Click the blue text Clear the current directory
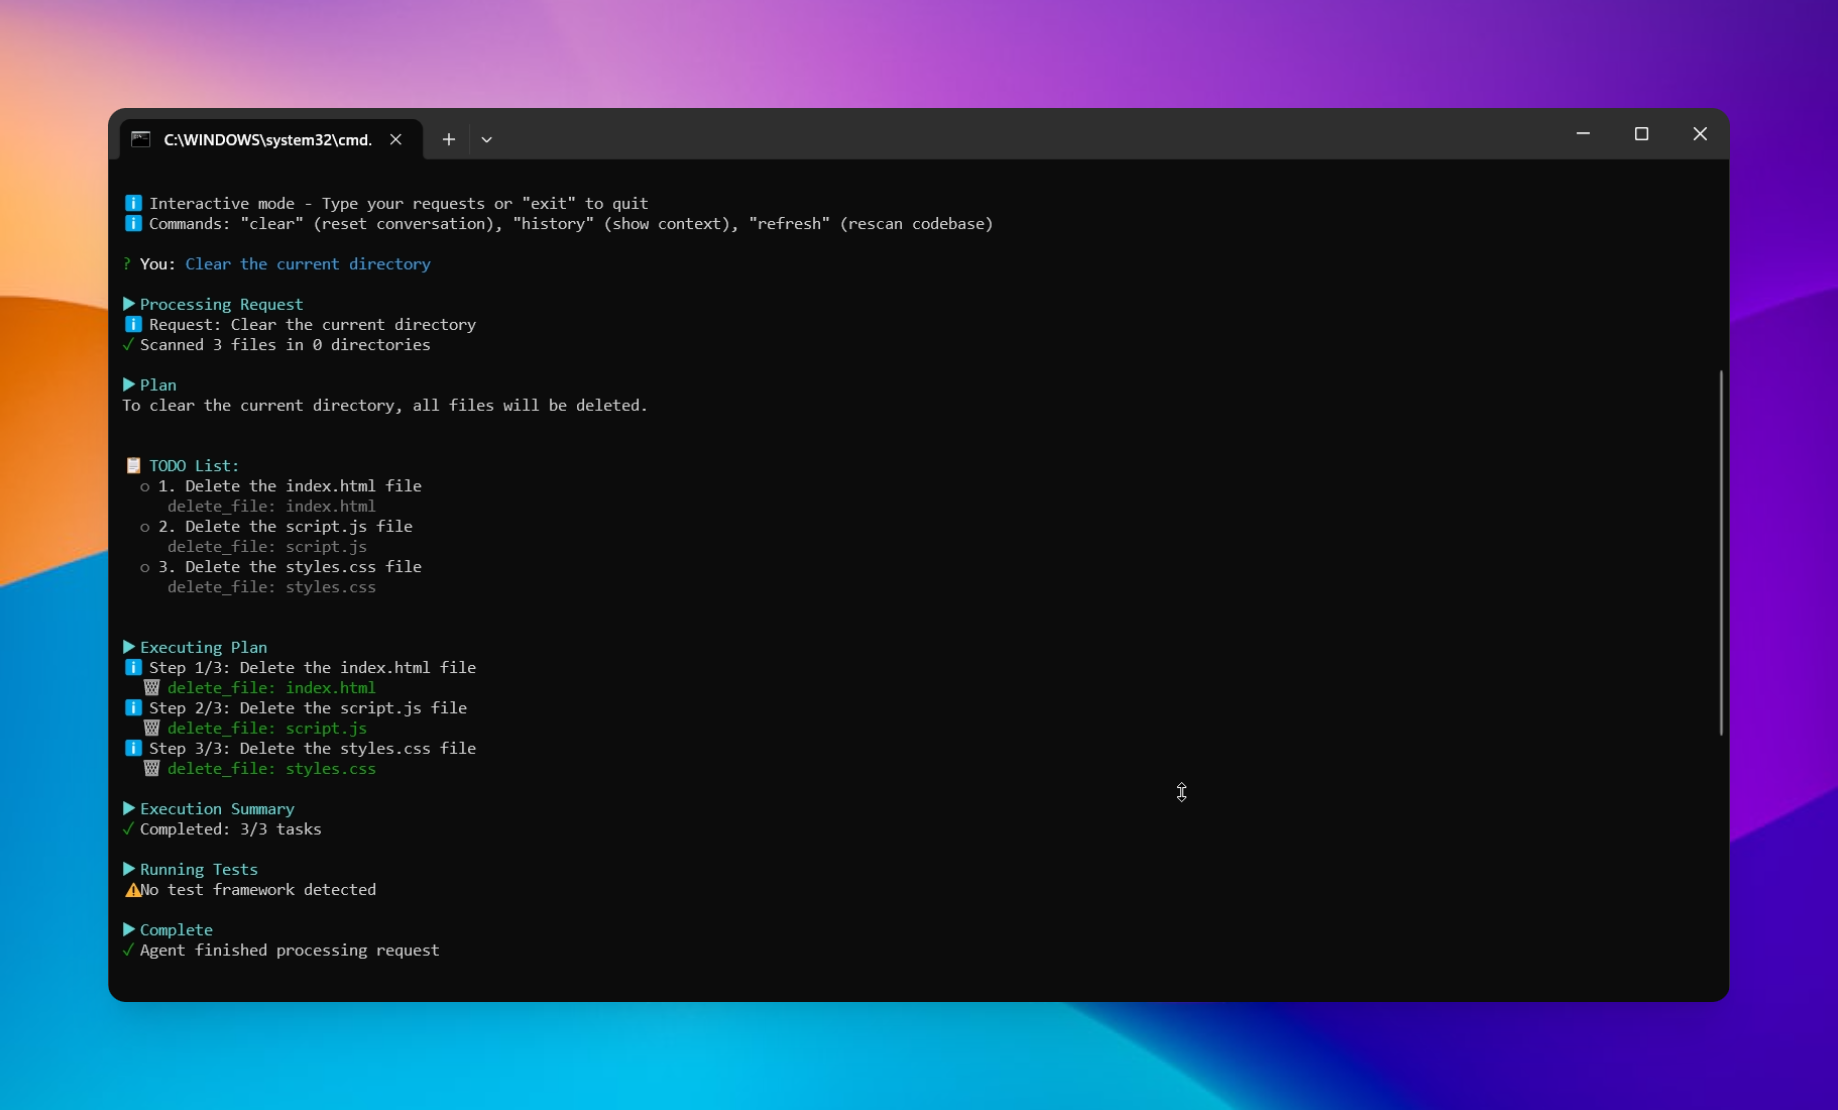The width and height of the screenshot is (1838, 1110). 308,264
